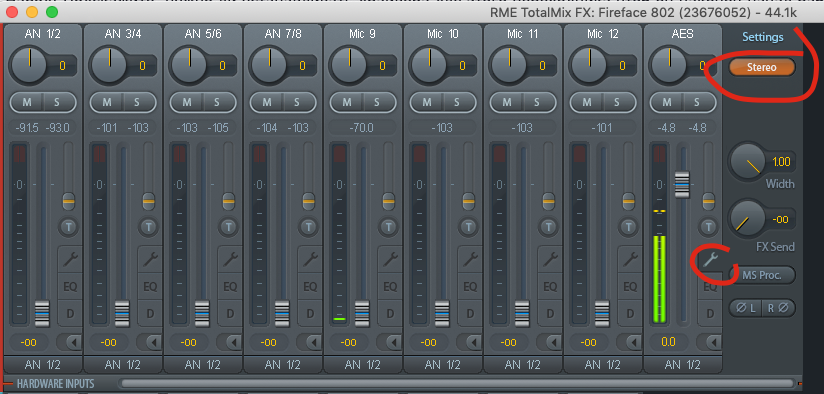This screenshot has height=394, width=824.
Task: Open EQ panel on Mic 9 channel
Action: tap(389, 286)
